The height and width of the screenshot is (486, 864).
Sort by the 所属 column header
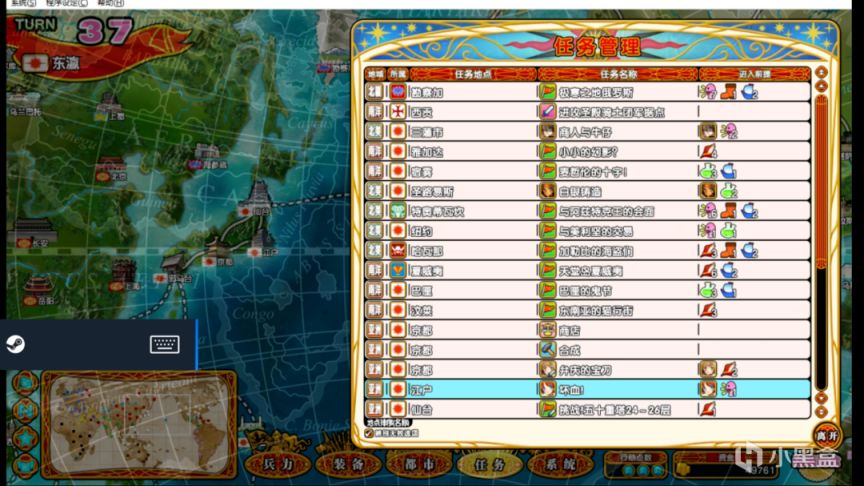coord(397,74)
